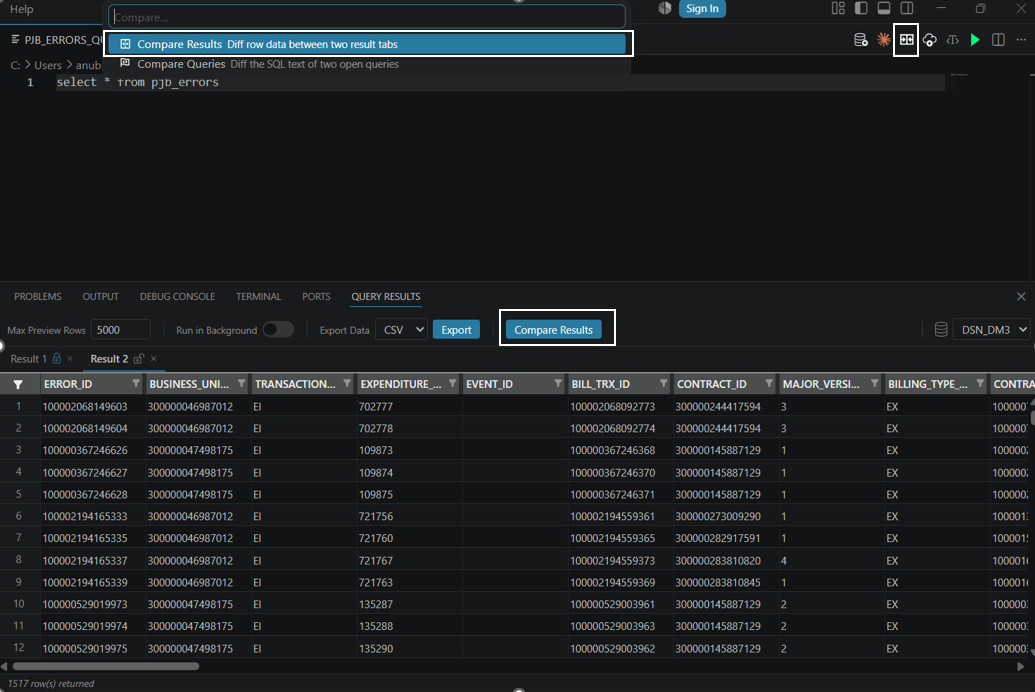Select Compare Queries command palette entry
Screen dimensions: 1035x692
coord(367,64)
